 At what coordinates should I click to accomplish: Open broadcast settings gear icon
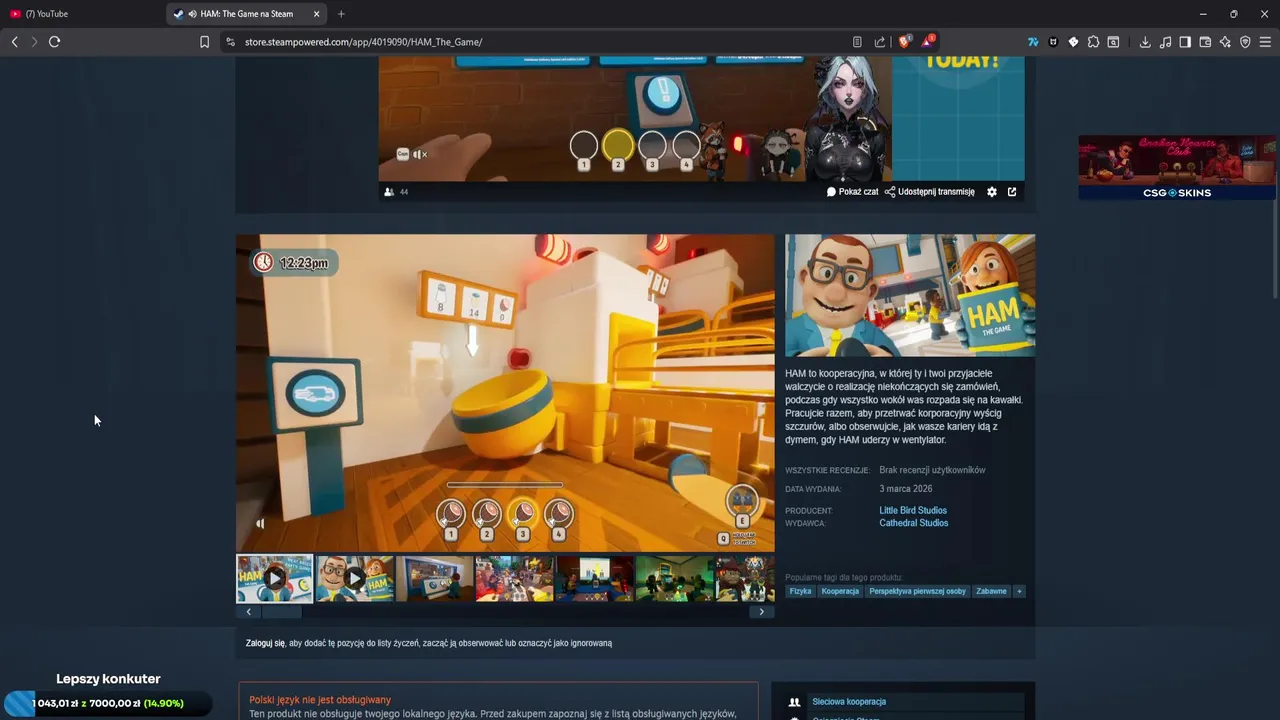[992, 192]
